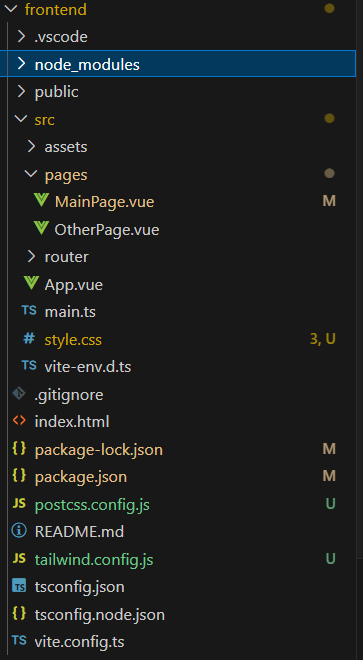The width and height of the screenshot is (363, 660).
Task: Open tailwind.config.js file
Action: [x=94, y=560]
